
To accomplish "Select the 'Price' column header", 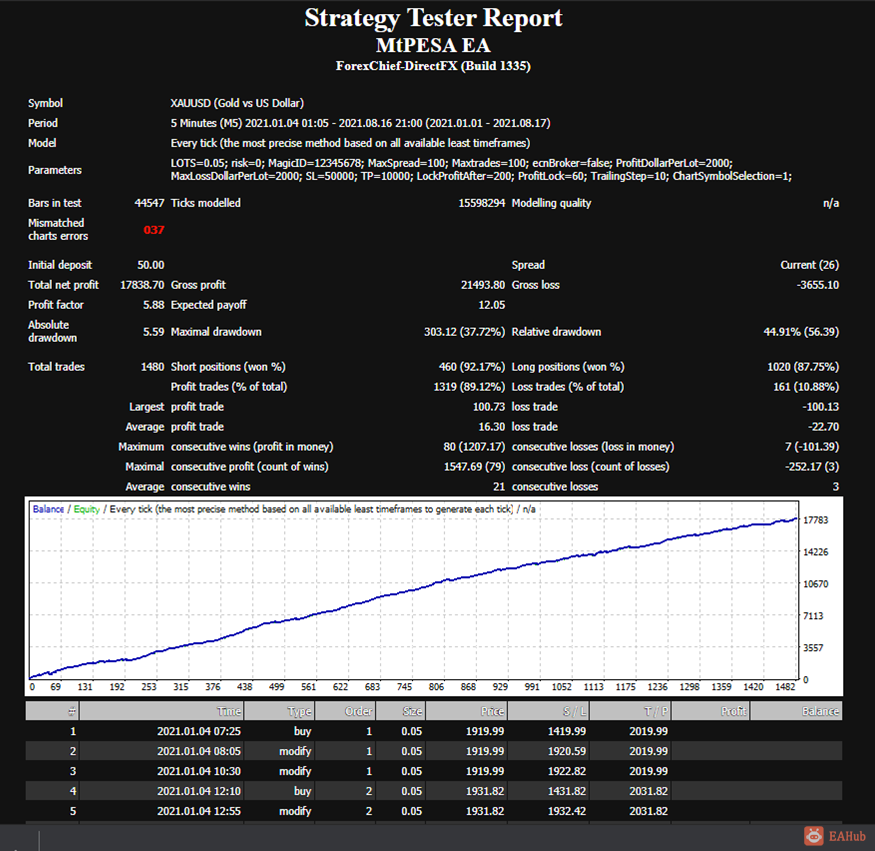I will (467, 711).
